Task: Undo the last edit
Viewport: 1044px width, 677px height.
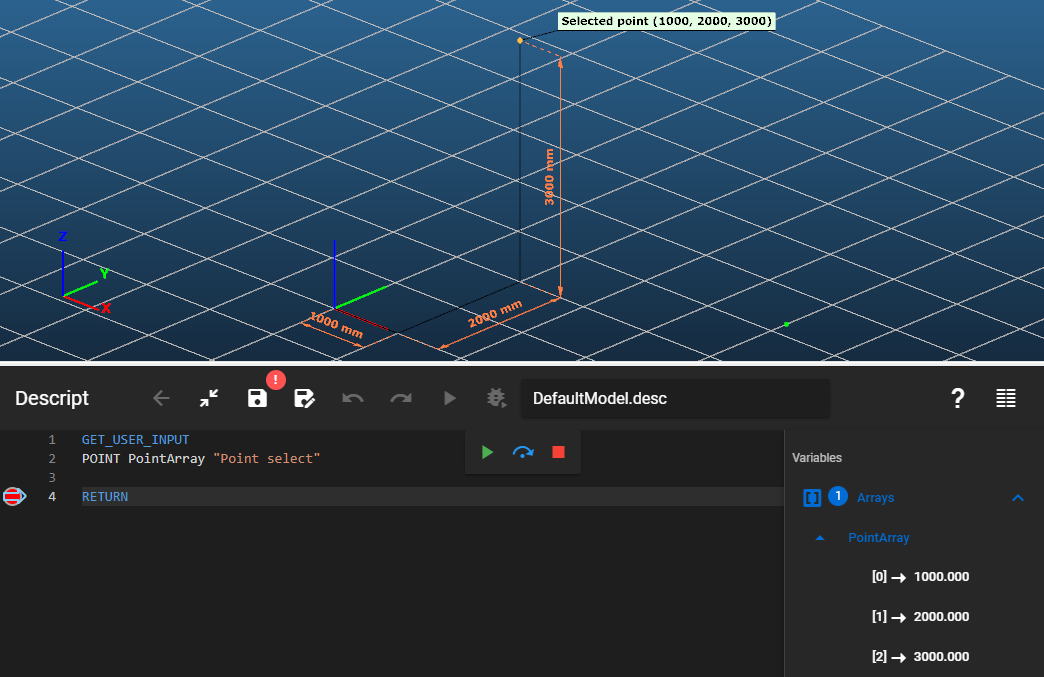Action: [353, 398]
